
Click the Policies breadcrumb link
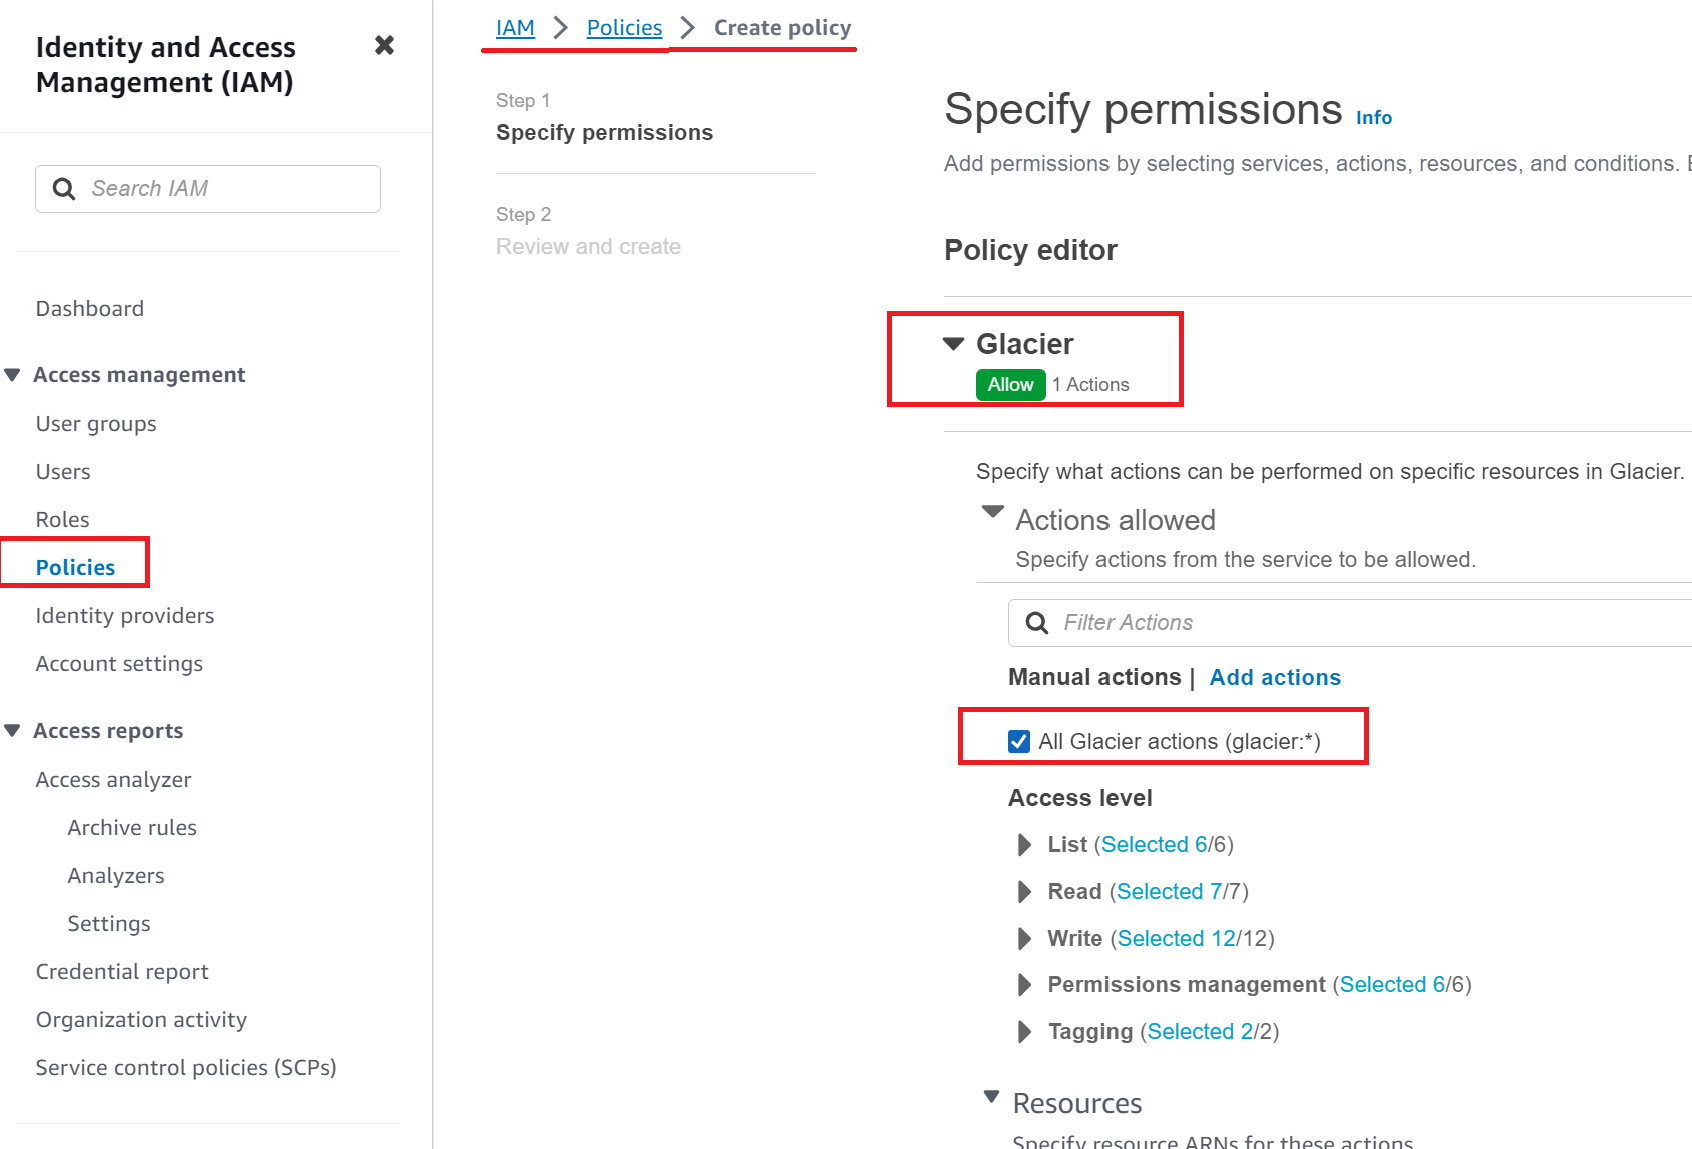pyautogui.click(x=624, y=28)
